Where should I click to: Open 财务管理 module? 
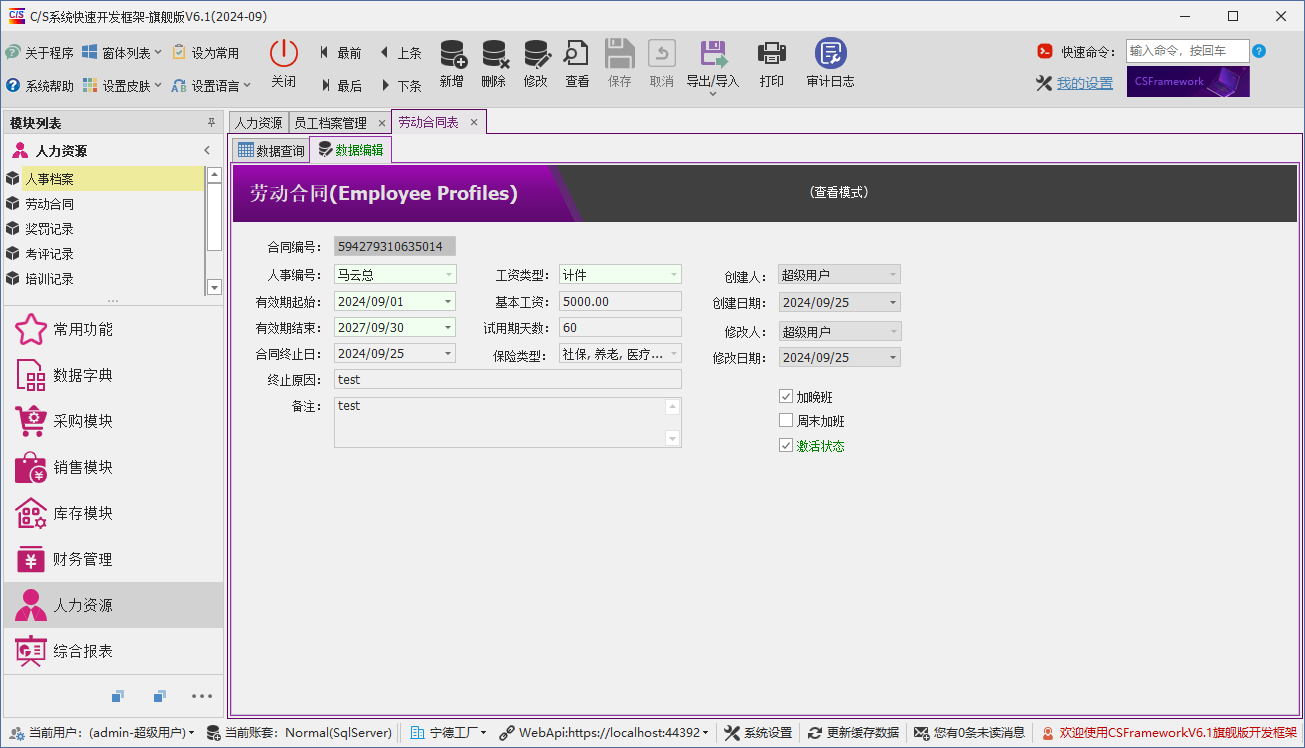(113, 559)
